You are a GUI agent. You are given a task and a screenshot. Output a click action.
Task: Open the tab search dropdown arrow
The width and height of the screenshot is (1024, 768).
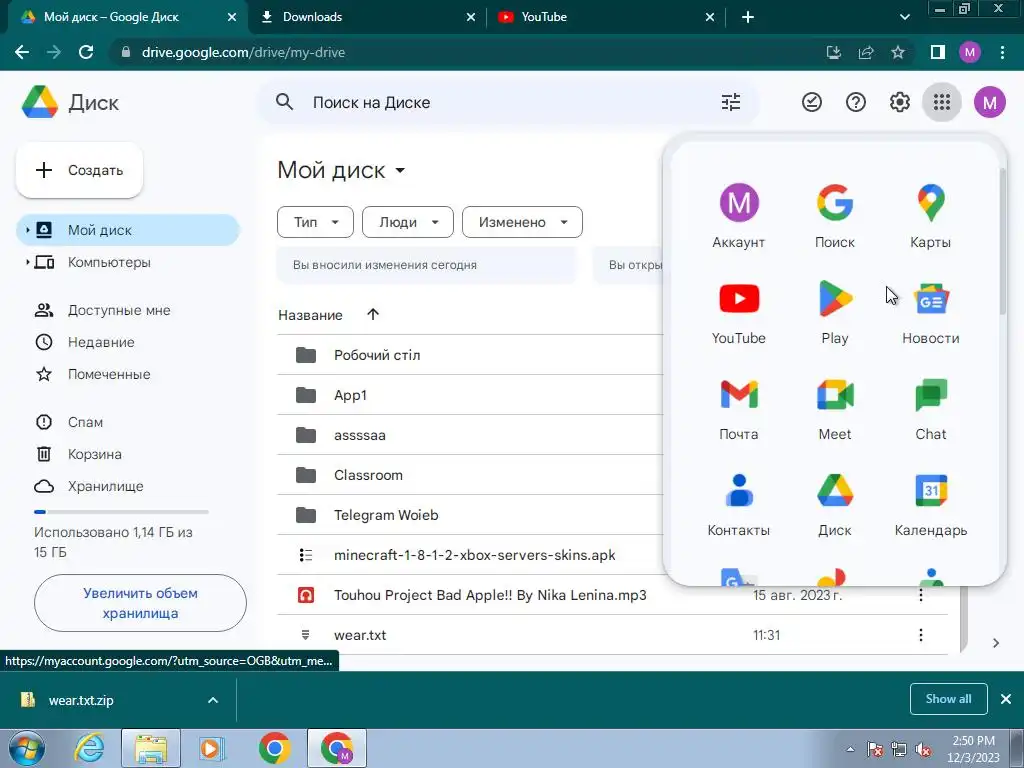pos(904,17)
